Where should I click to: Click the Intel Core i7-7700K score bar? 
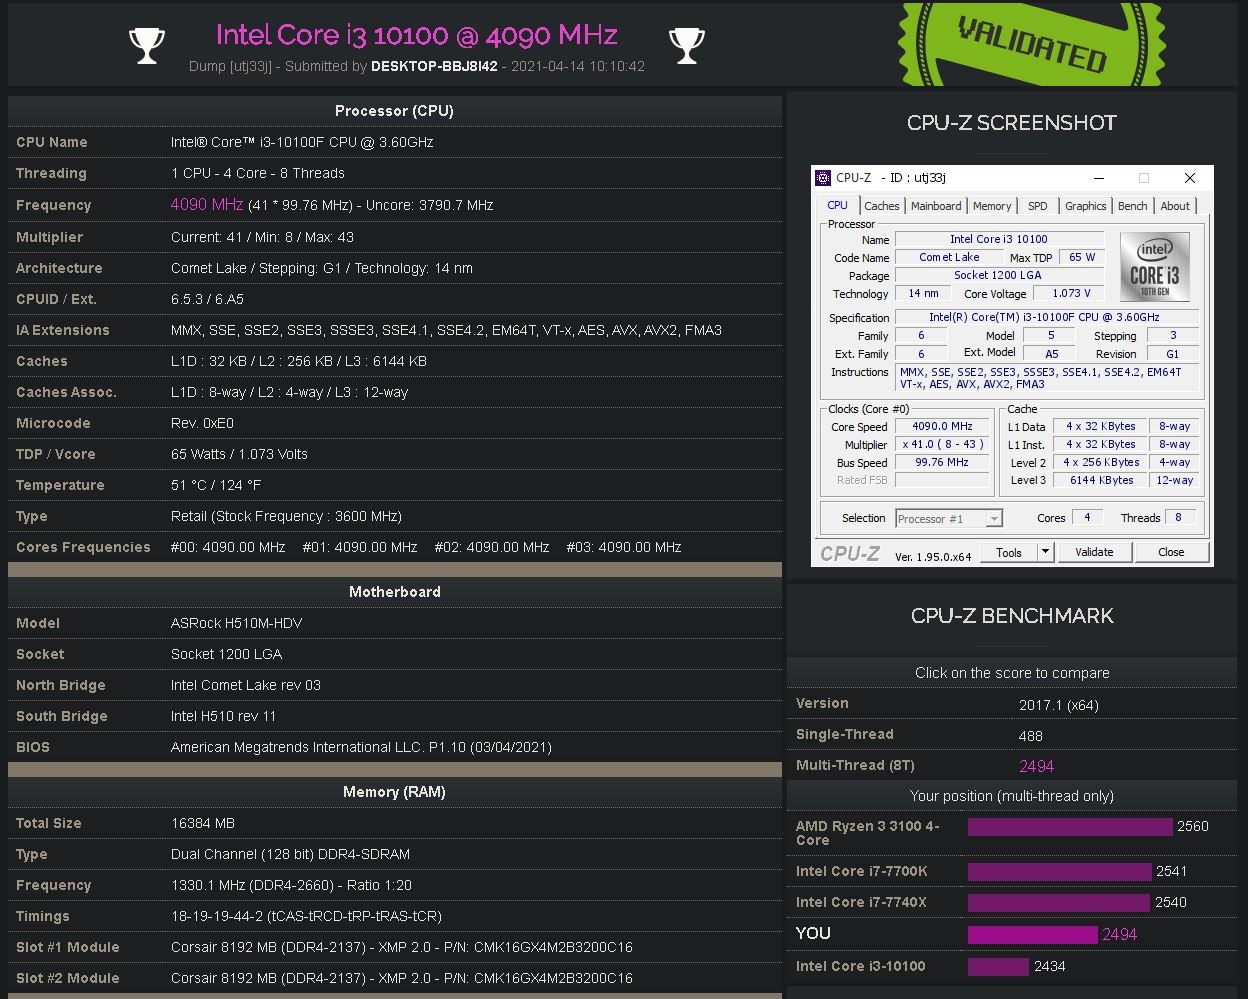coord(1060,872)
